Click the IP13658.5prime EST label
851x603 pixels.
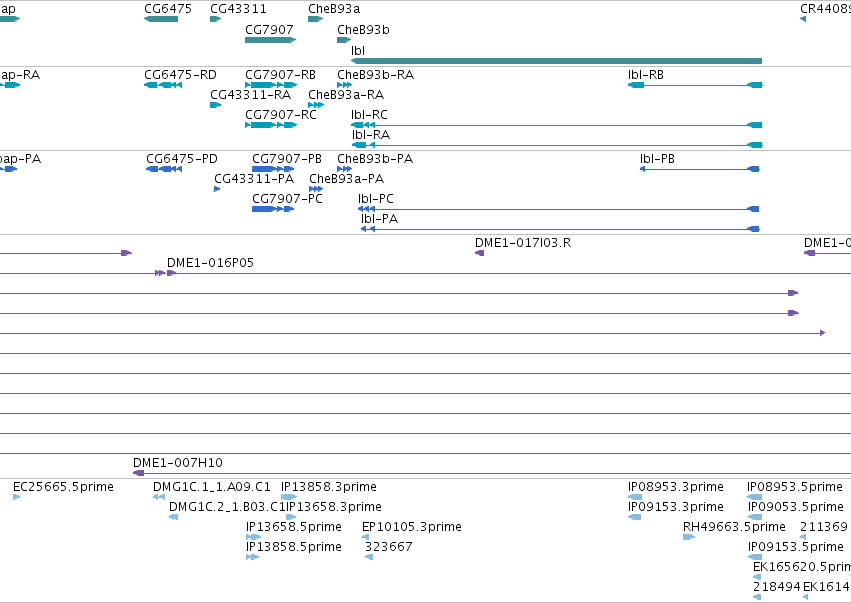(x=294, y=527)
